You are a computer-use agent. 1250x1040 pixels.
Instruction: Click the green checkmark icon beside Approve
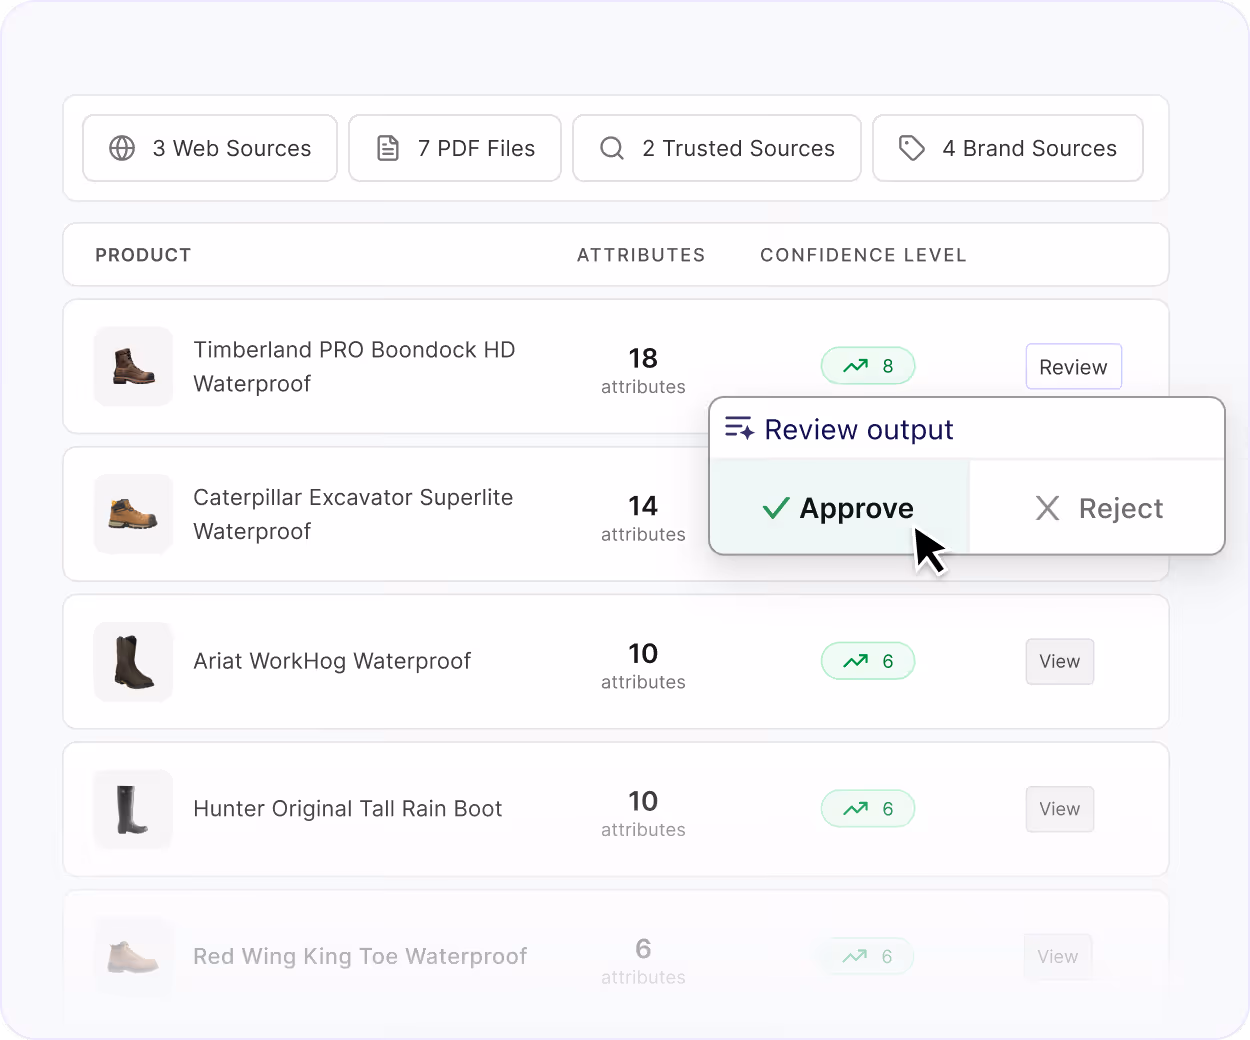pos(776,508)
